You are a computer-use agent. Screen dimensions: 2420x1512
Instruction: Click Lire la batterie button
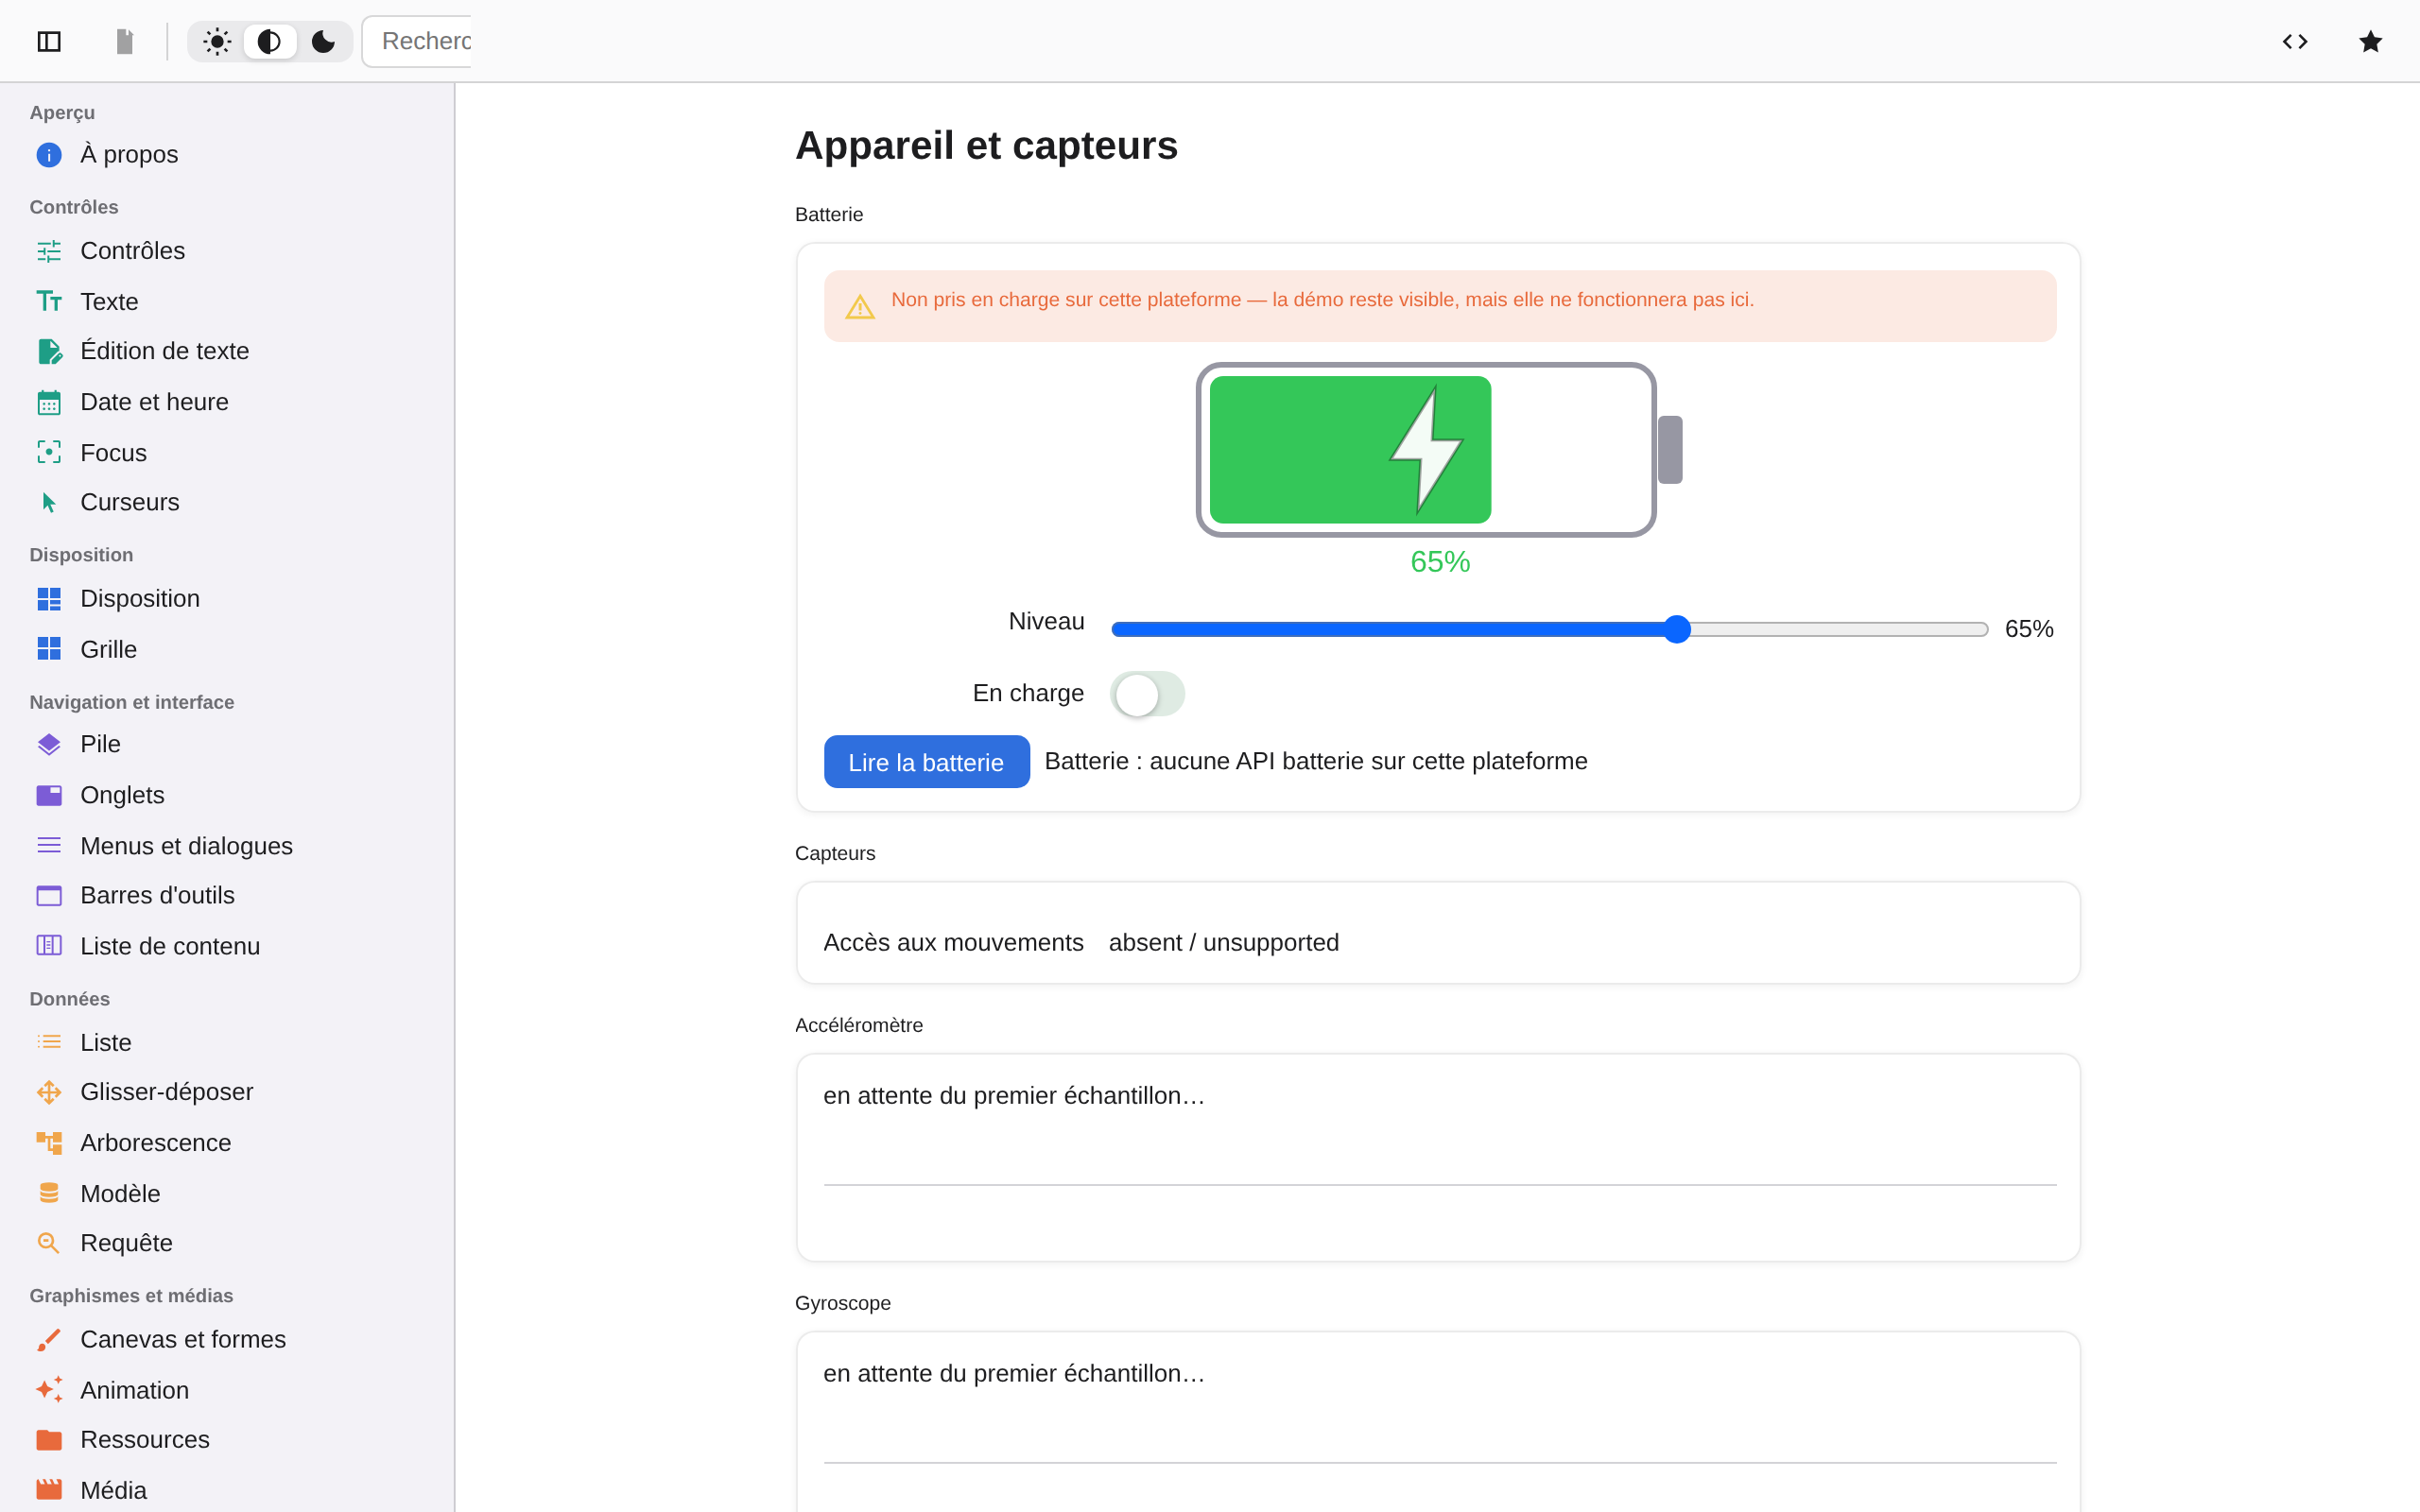point(926,762)
